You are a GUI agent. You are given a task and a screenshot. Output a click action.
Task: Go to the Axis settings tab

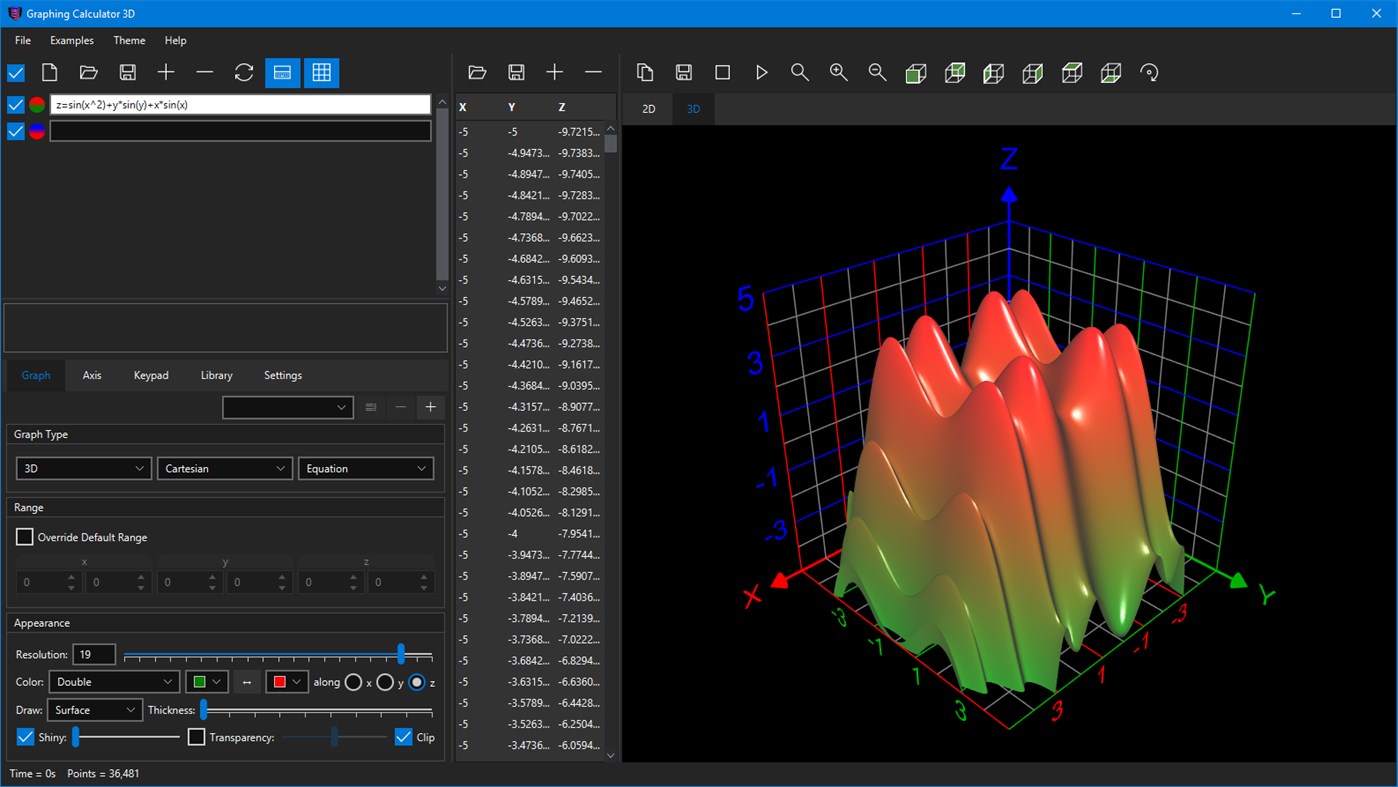coord(91,375)
